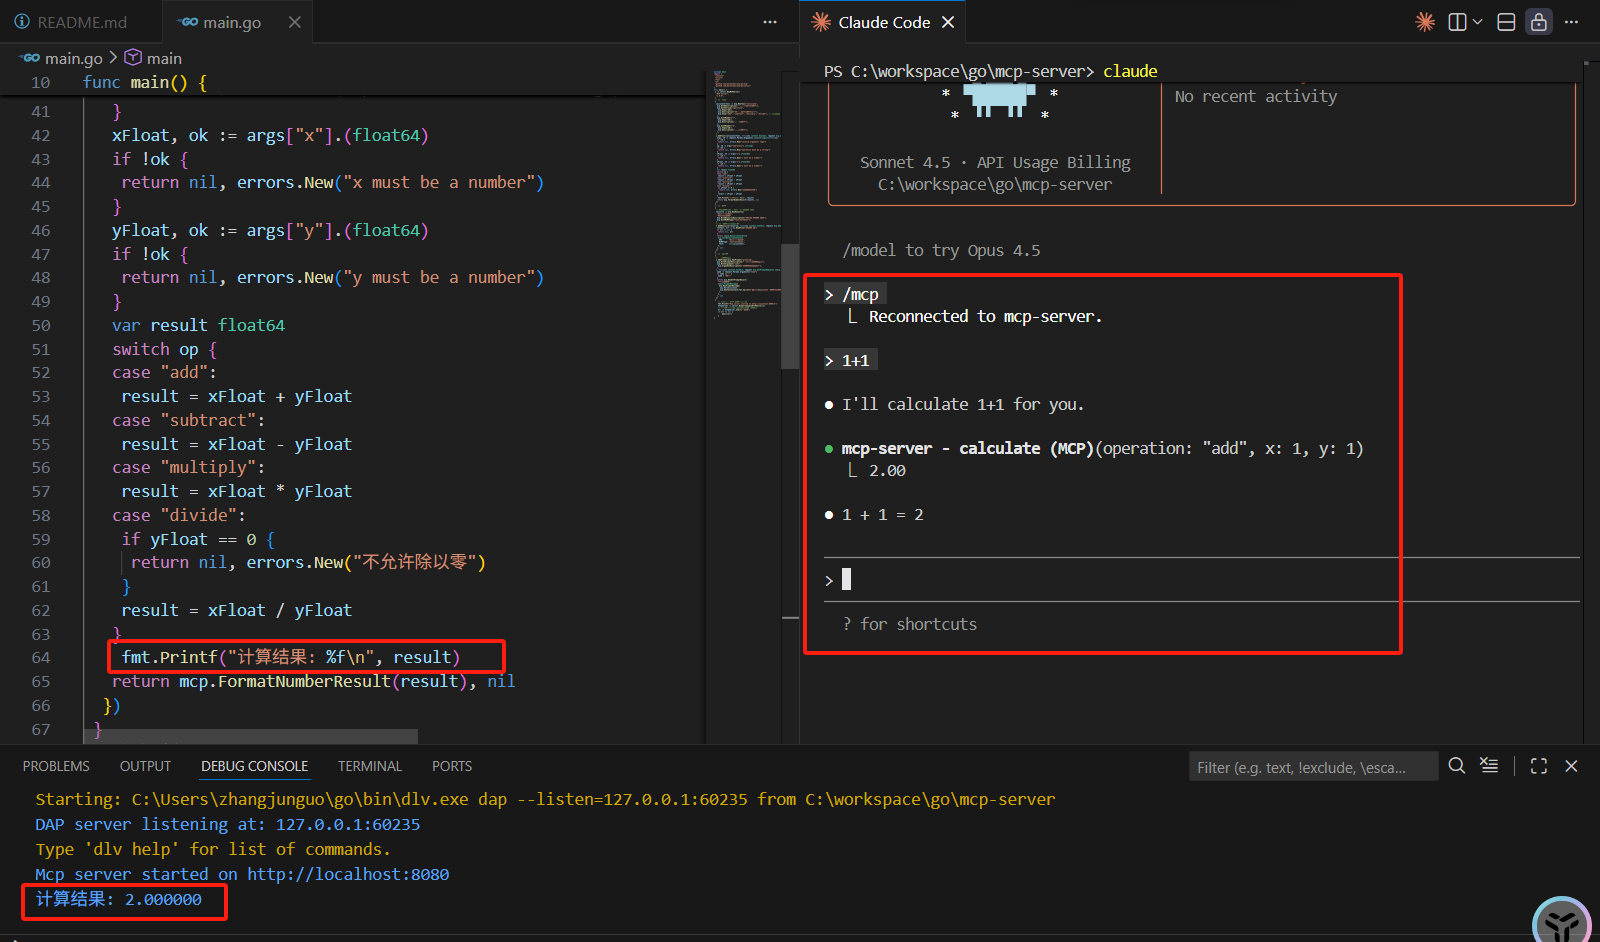Toggle the editor layout icon beside the lock
The height and width of the screenshot is (942, 1600).
(x=1506, y=22)
